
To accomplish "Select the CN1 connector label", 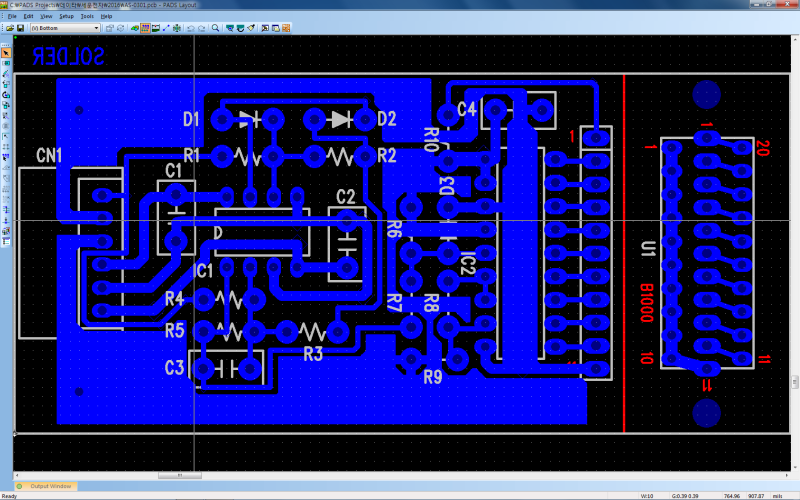I will point(49,155).
